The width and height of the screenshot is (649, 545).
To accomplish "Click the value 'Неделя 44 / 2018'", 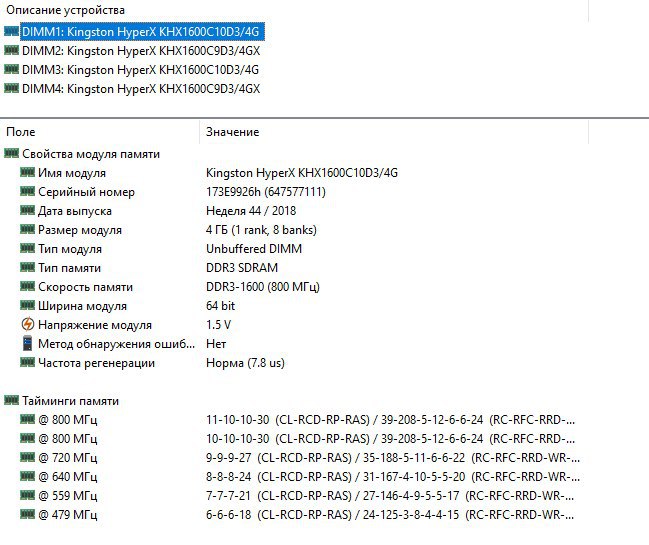I will pos(251,211).
